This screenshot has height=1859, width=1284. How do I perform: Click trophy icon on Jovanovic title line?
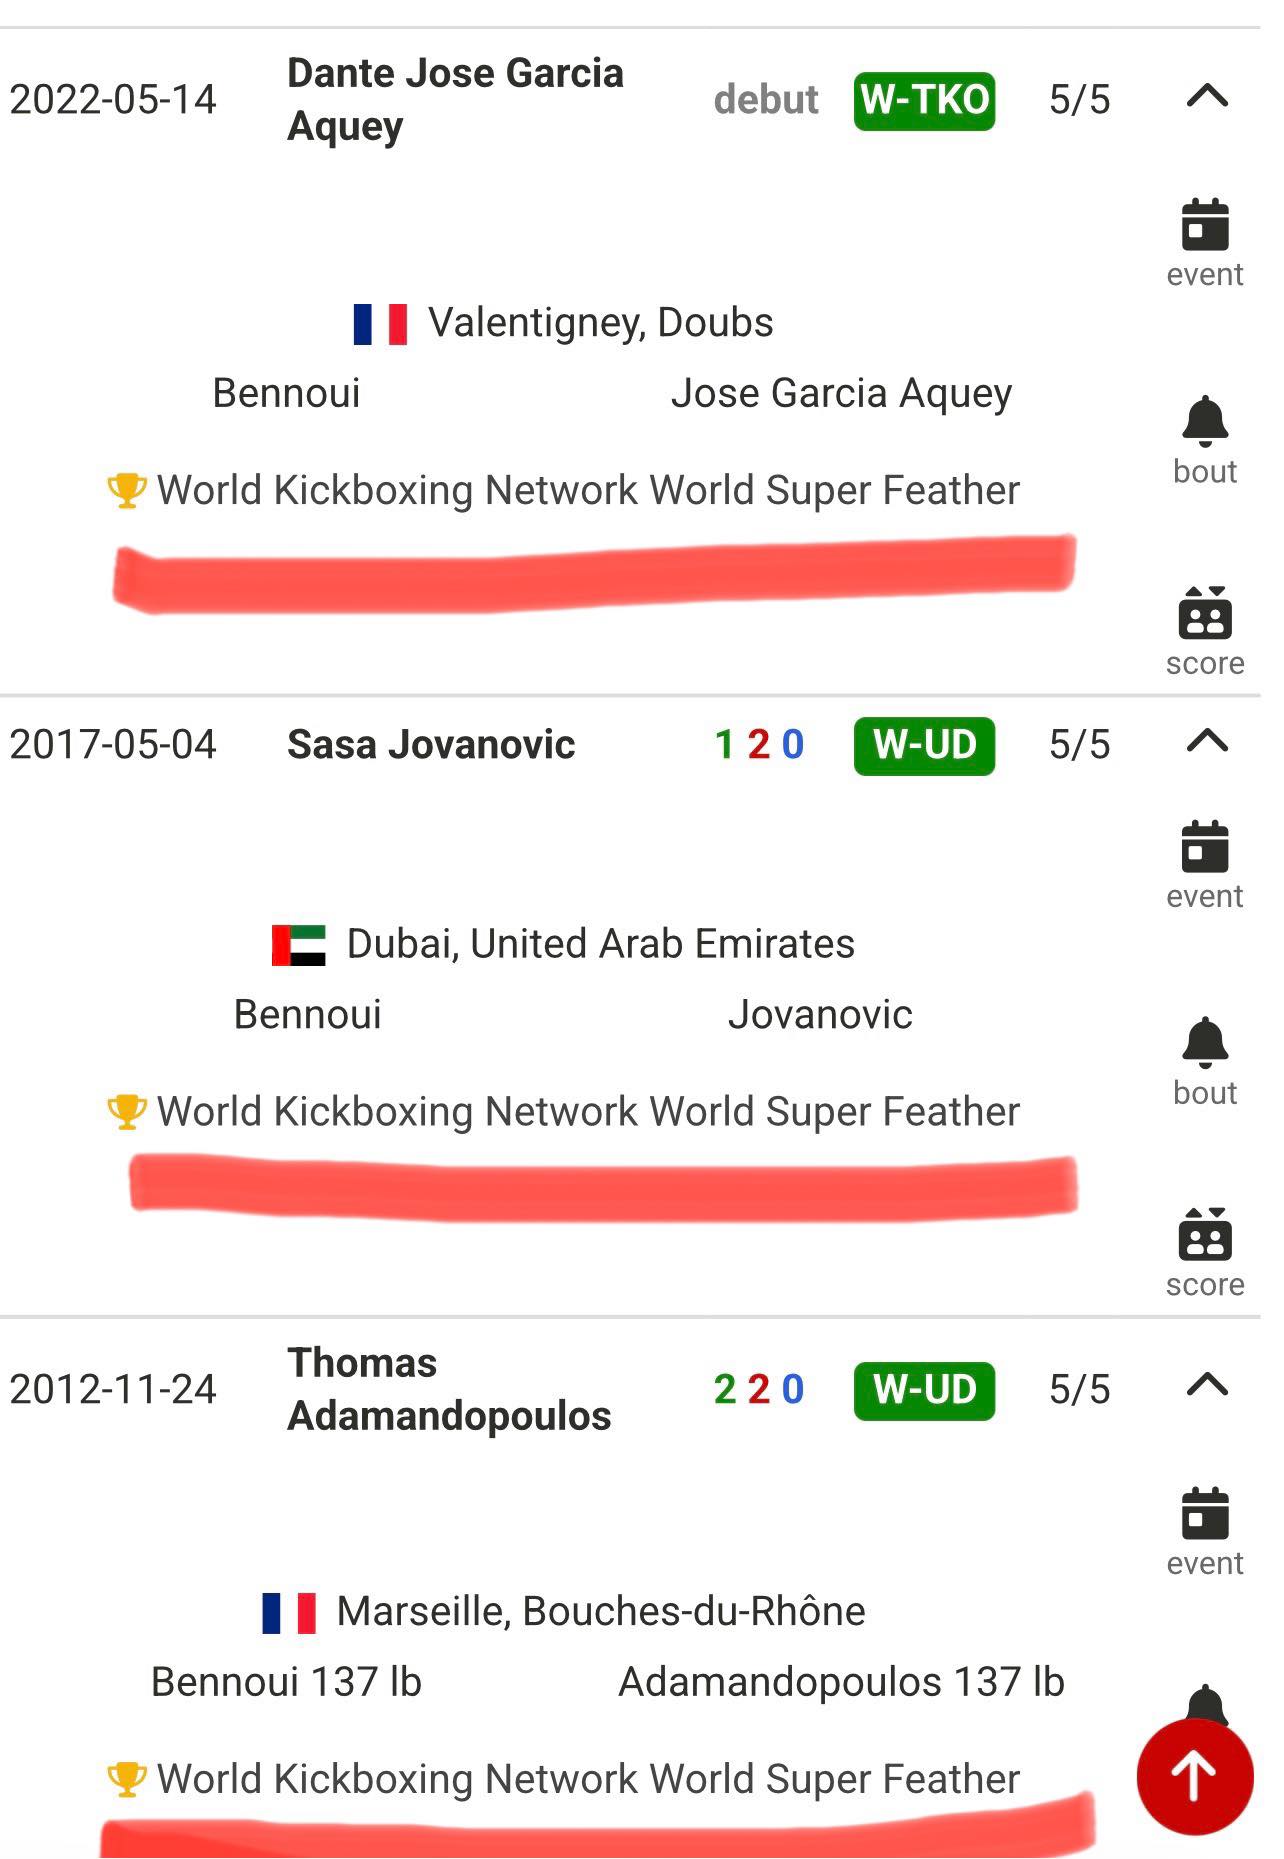click(x=127, y=1111)
